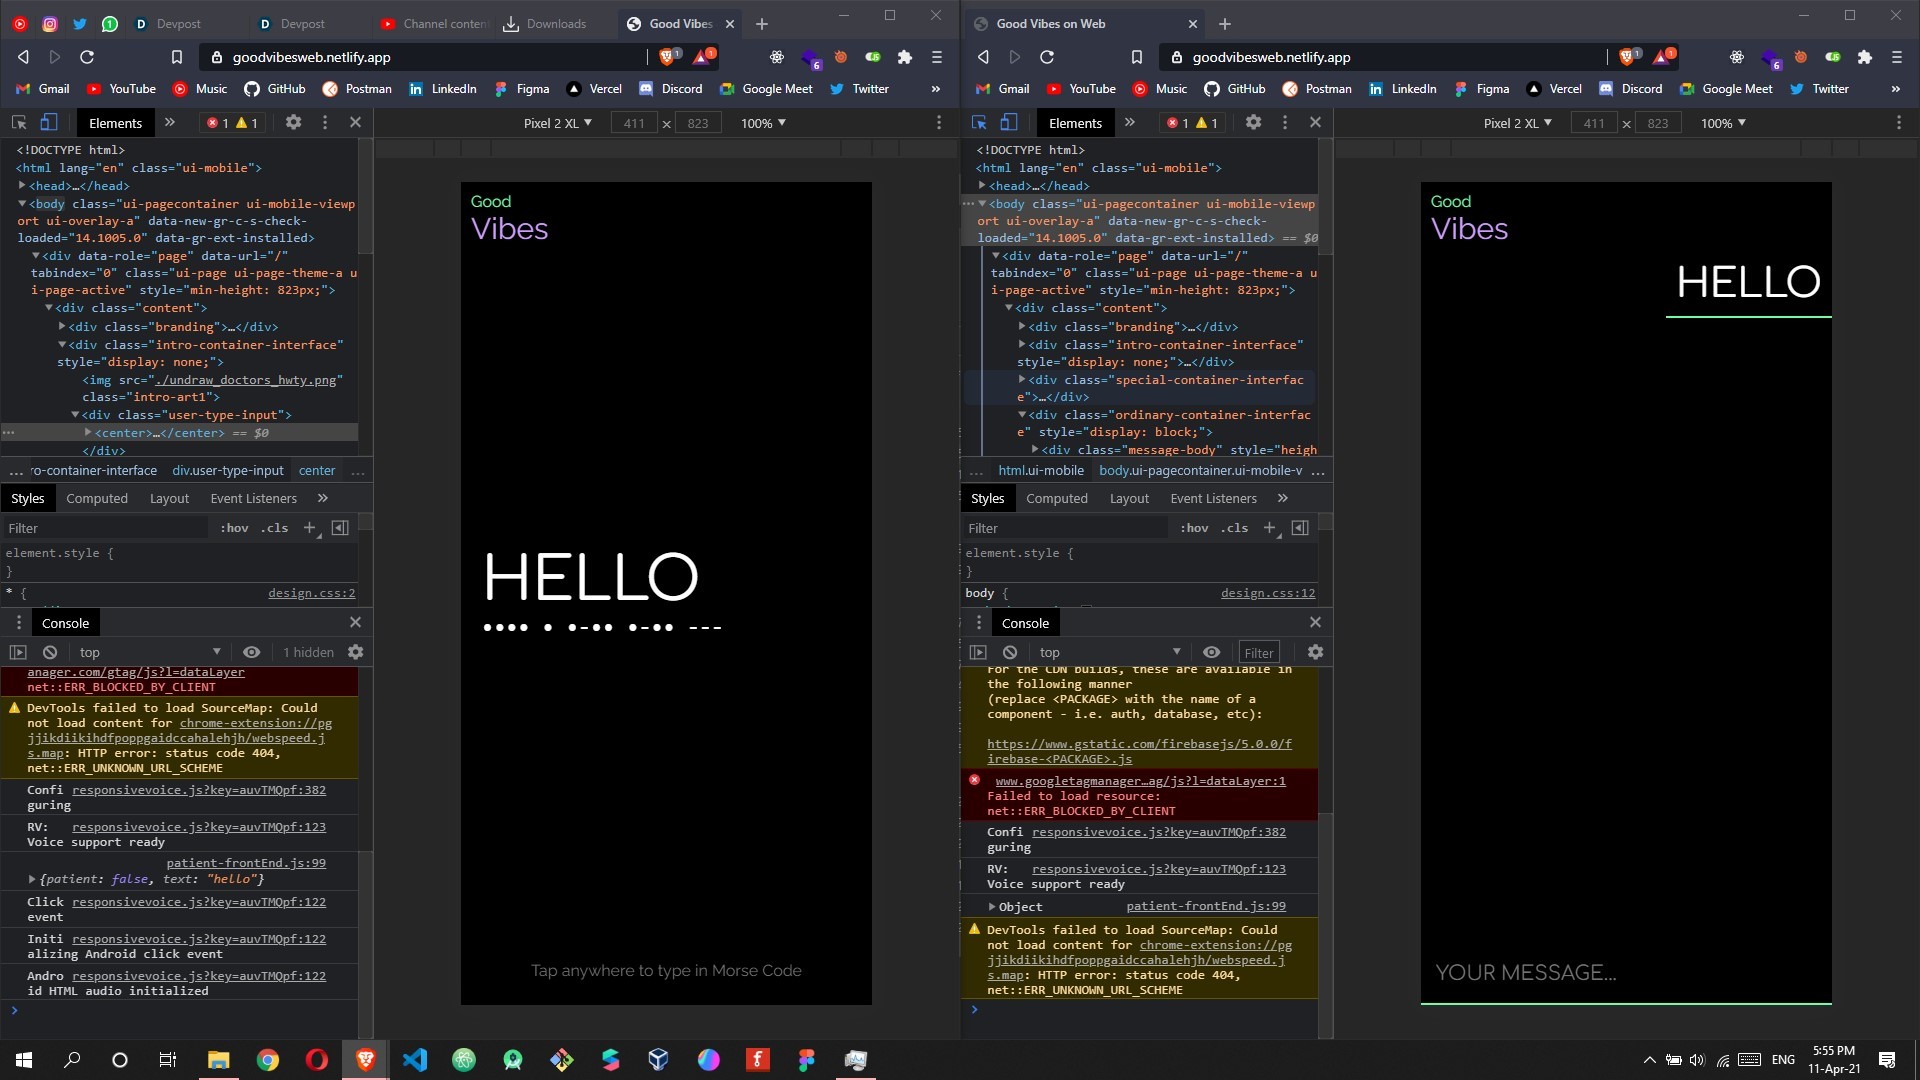Open the Pixel 2 XL device dropdown on left

coord(557,123)
